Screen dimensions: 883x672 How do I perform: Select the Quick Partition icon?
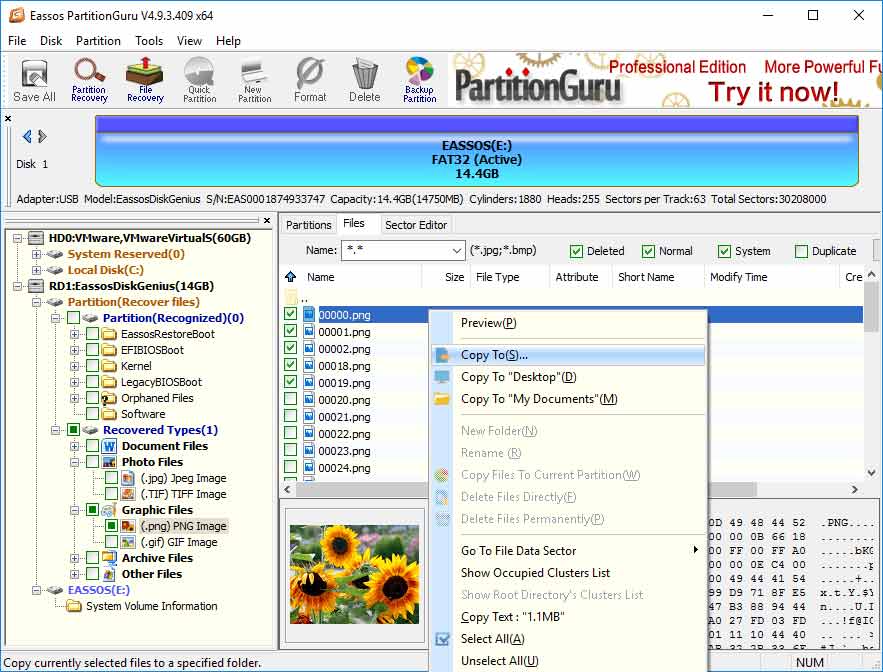199,80
